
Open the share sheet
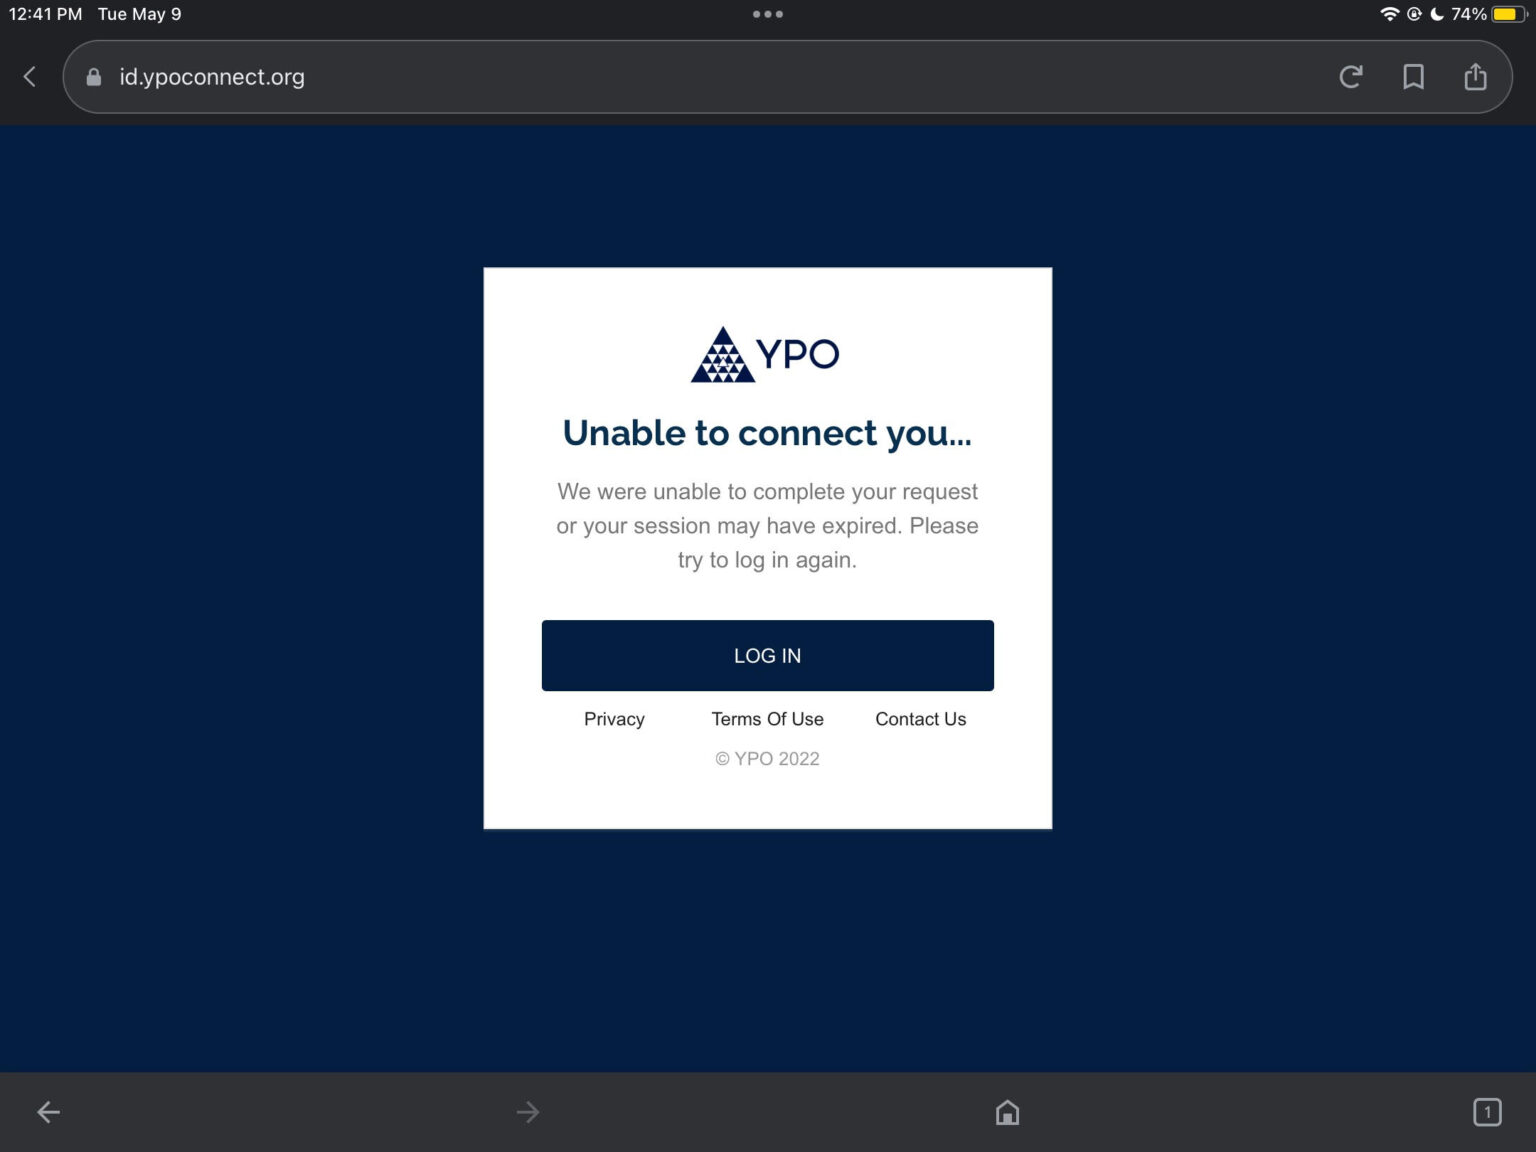pyautogui.click(x=1475, y=76)
